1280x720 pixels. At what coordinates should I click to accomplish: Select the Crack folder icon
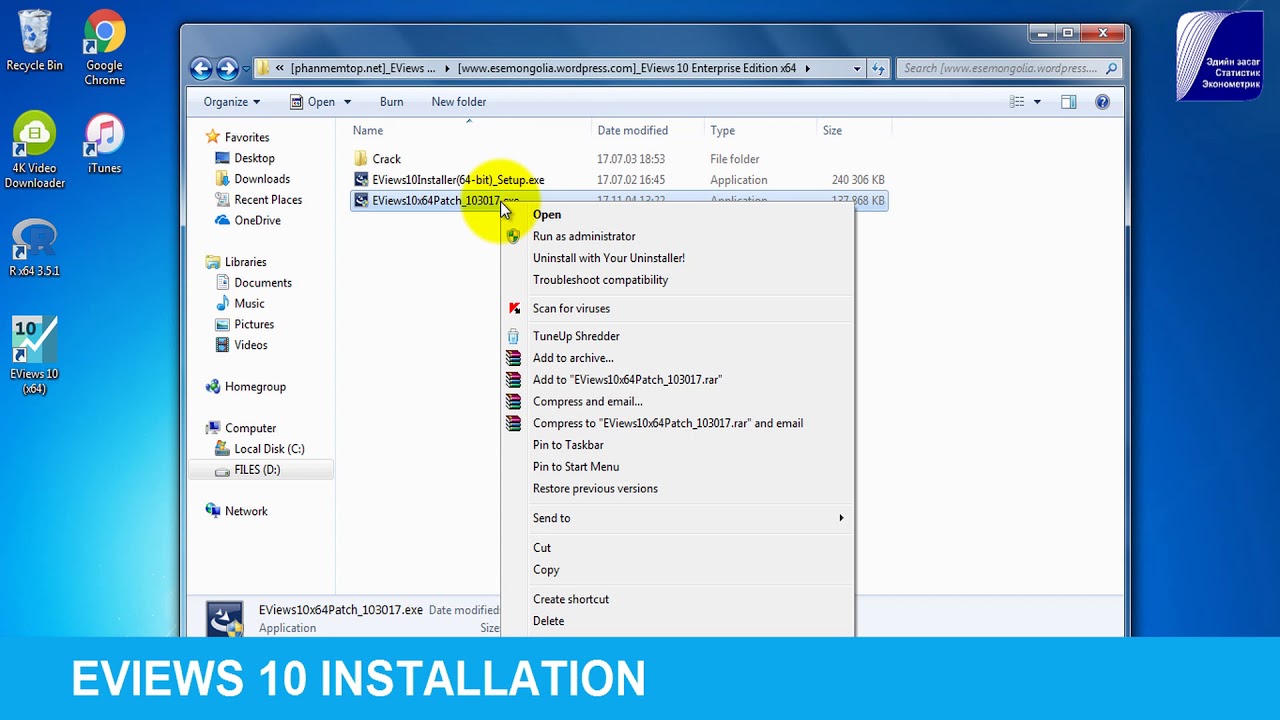click(361, 159)
